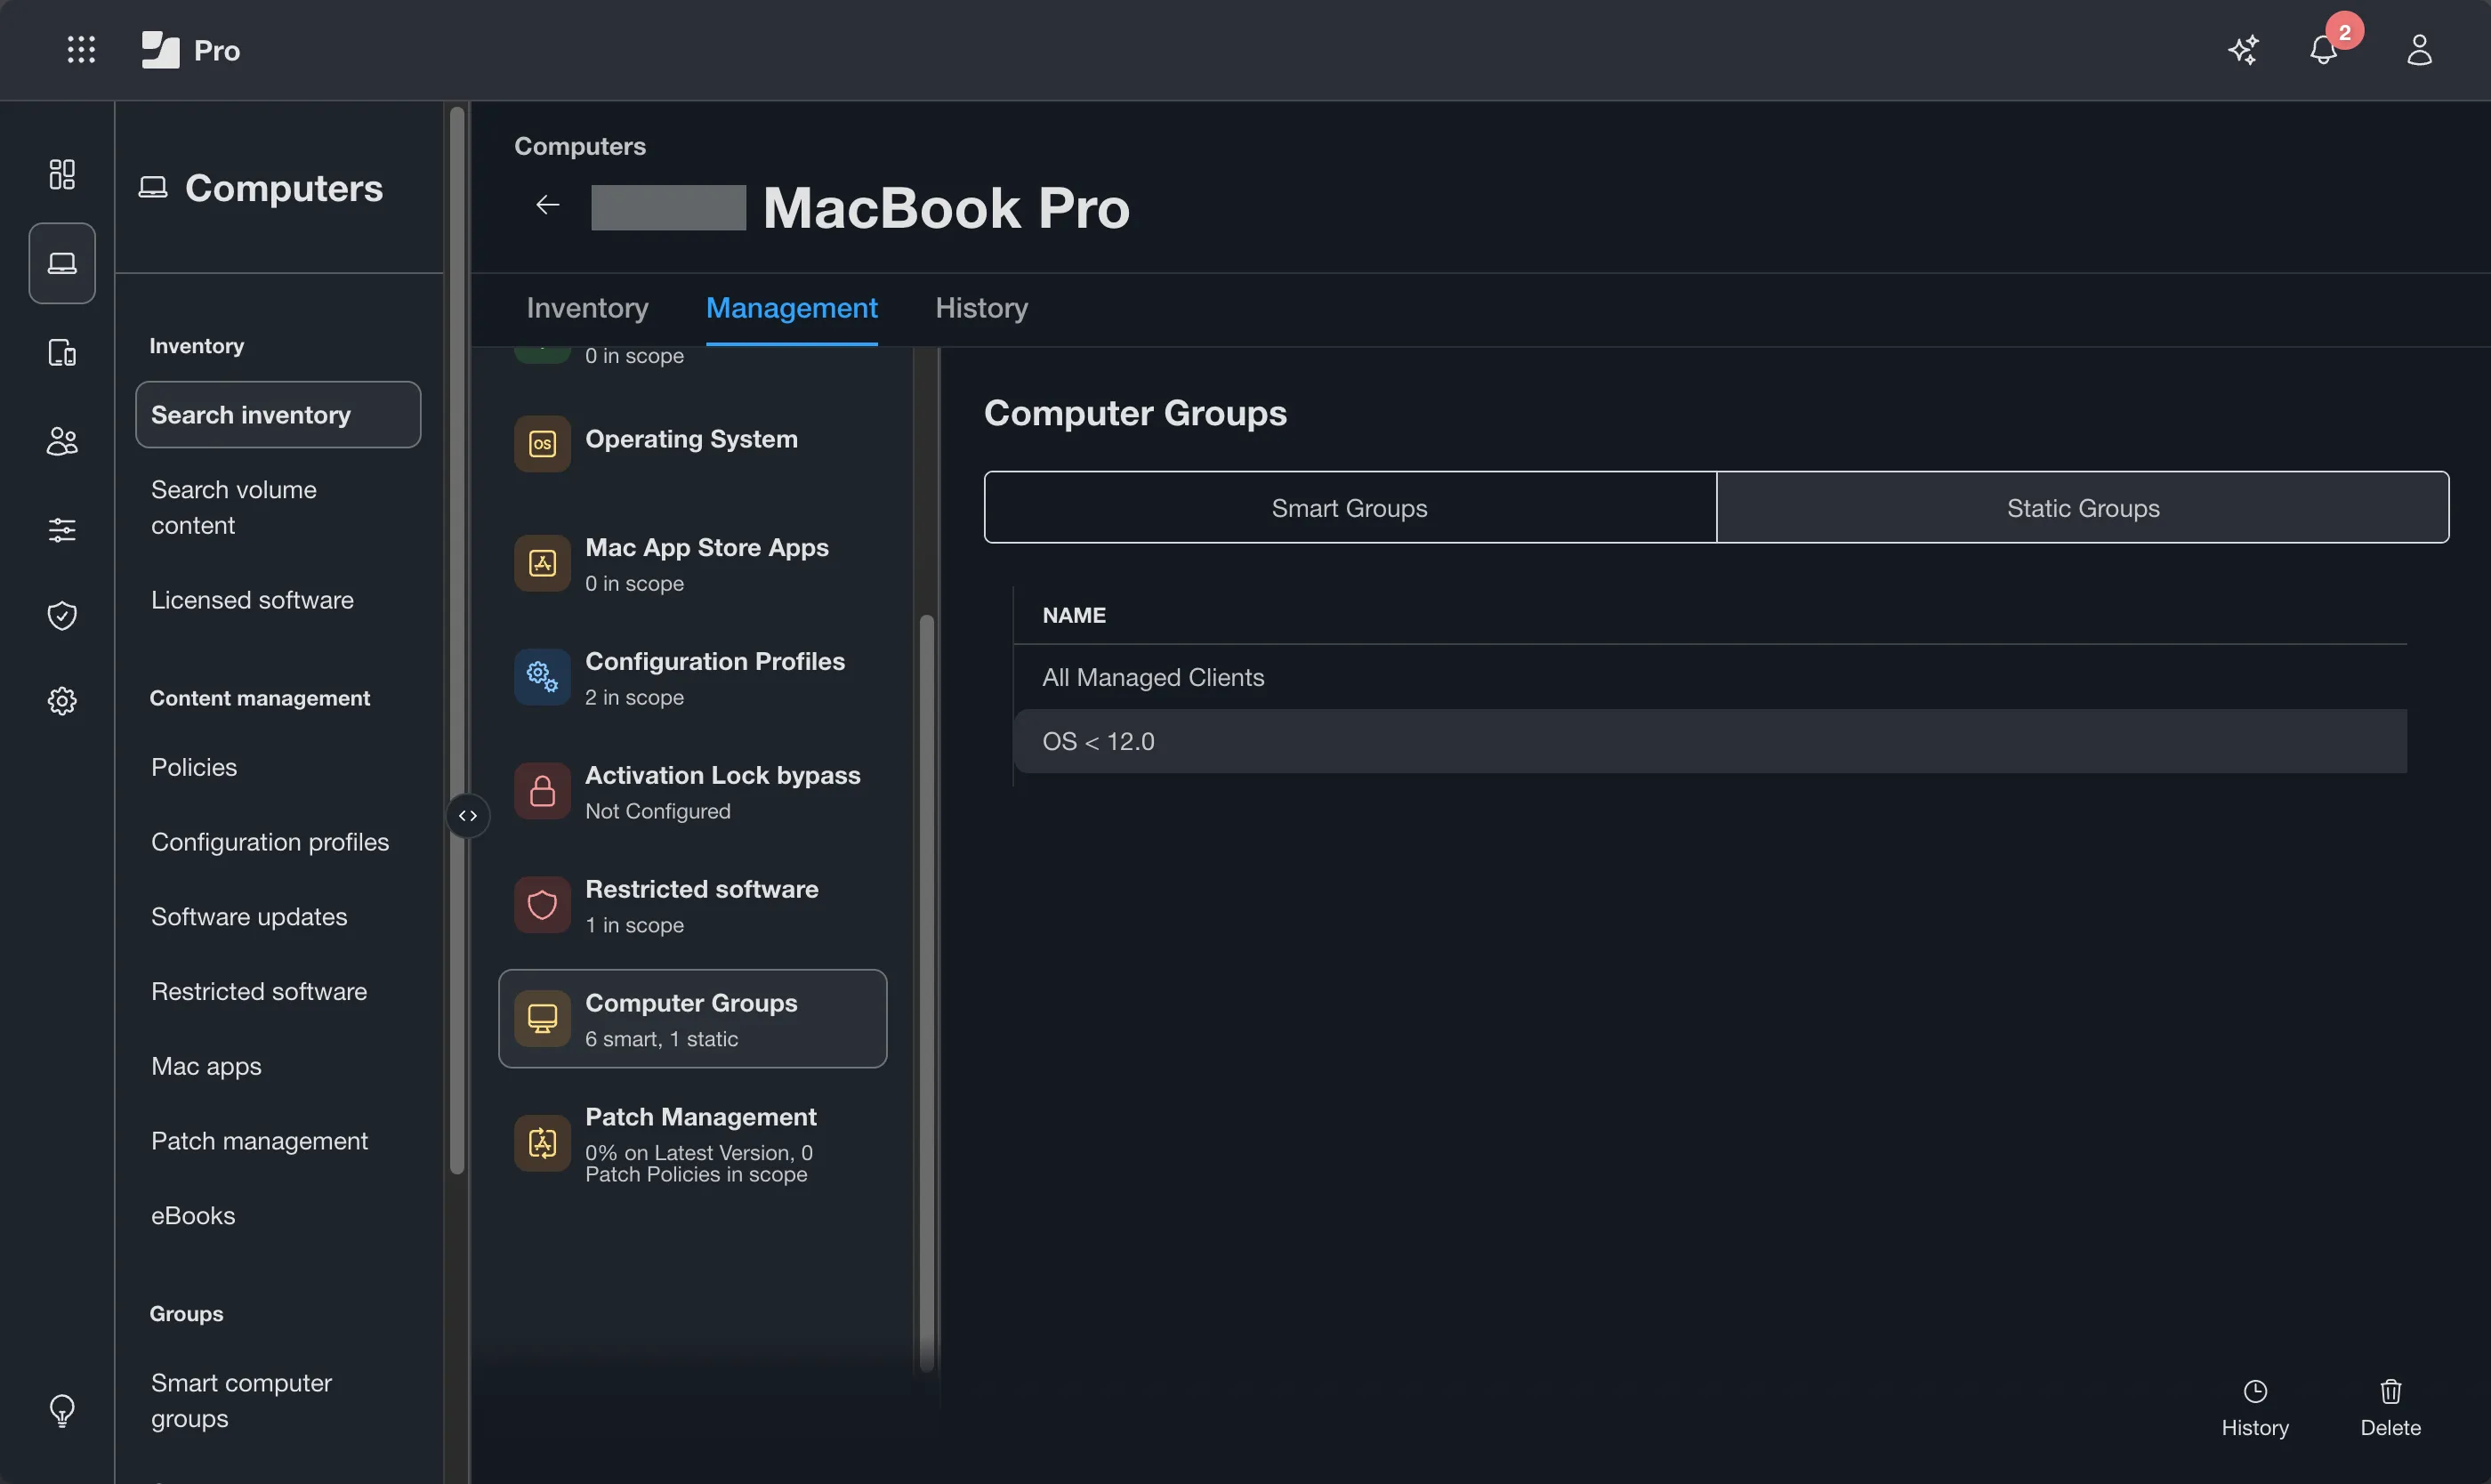Select Patch Management section title
This screenshot has height=1484, width=2491.
tap(700, 1117)
